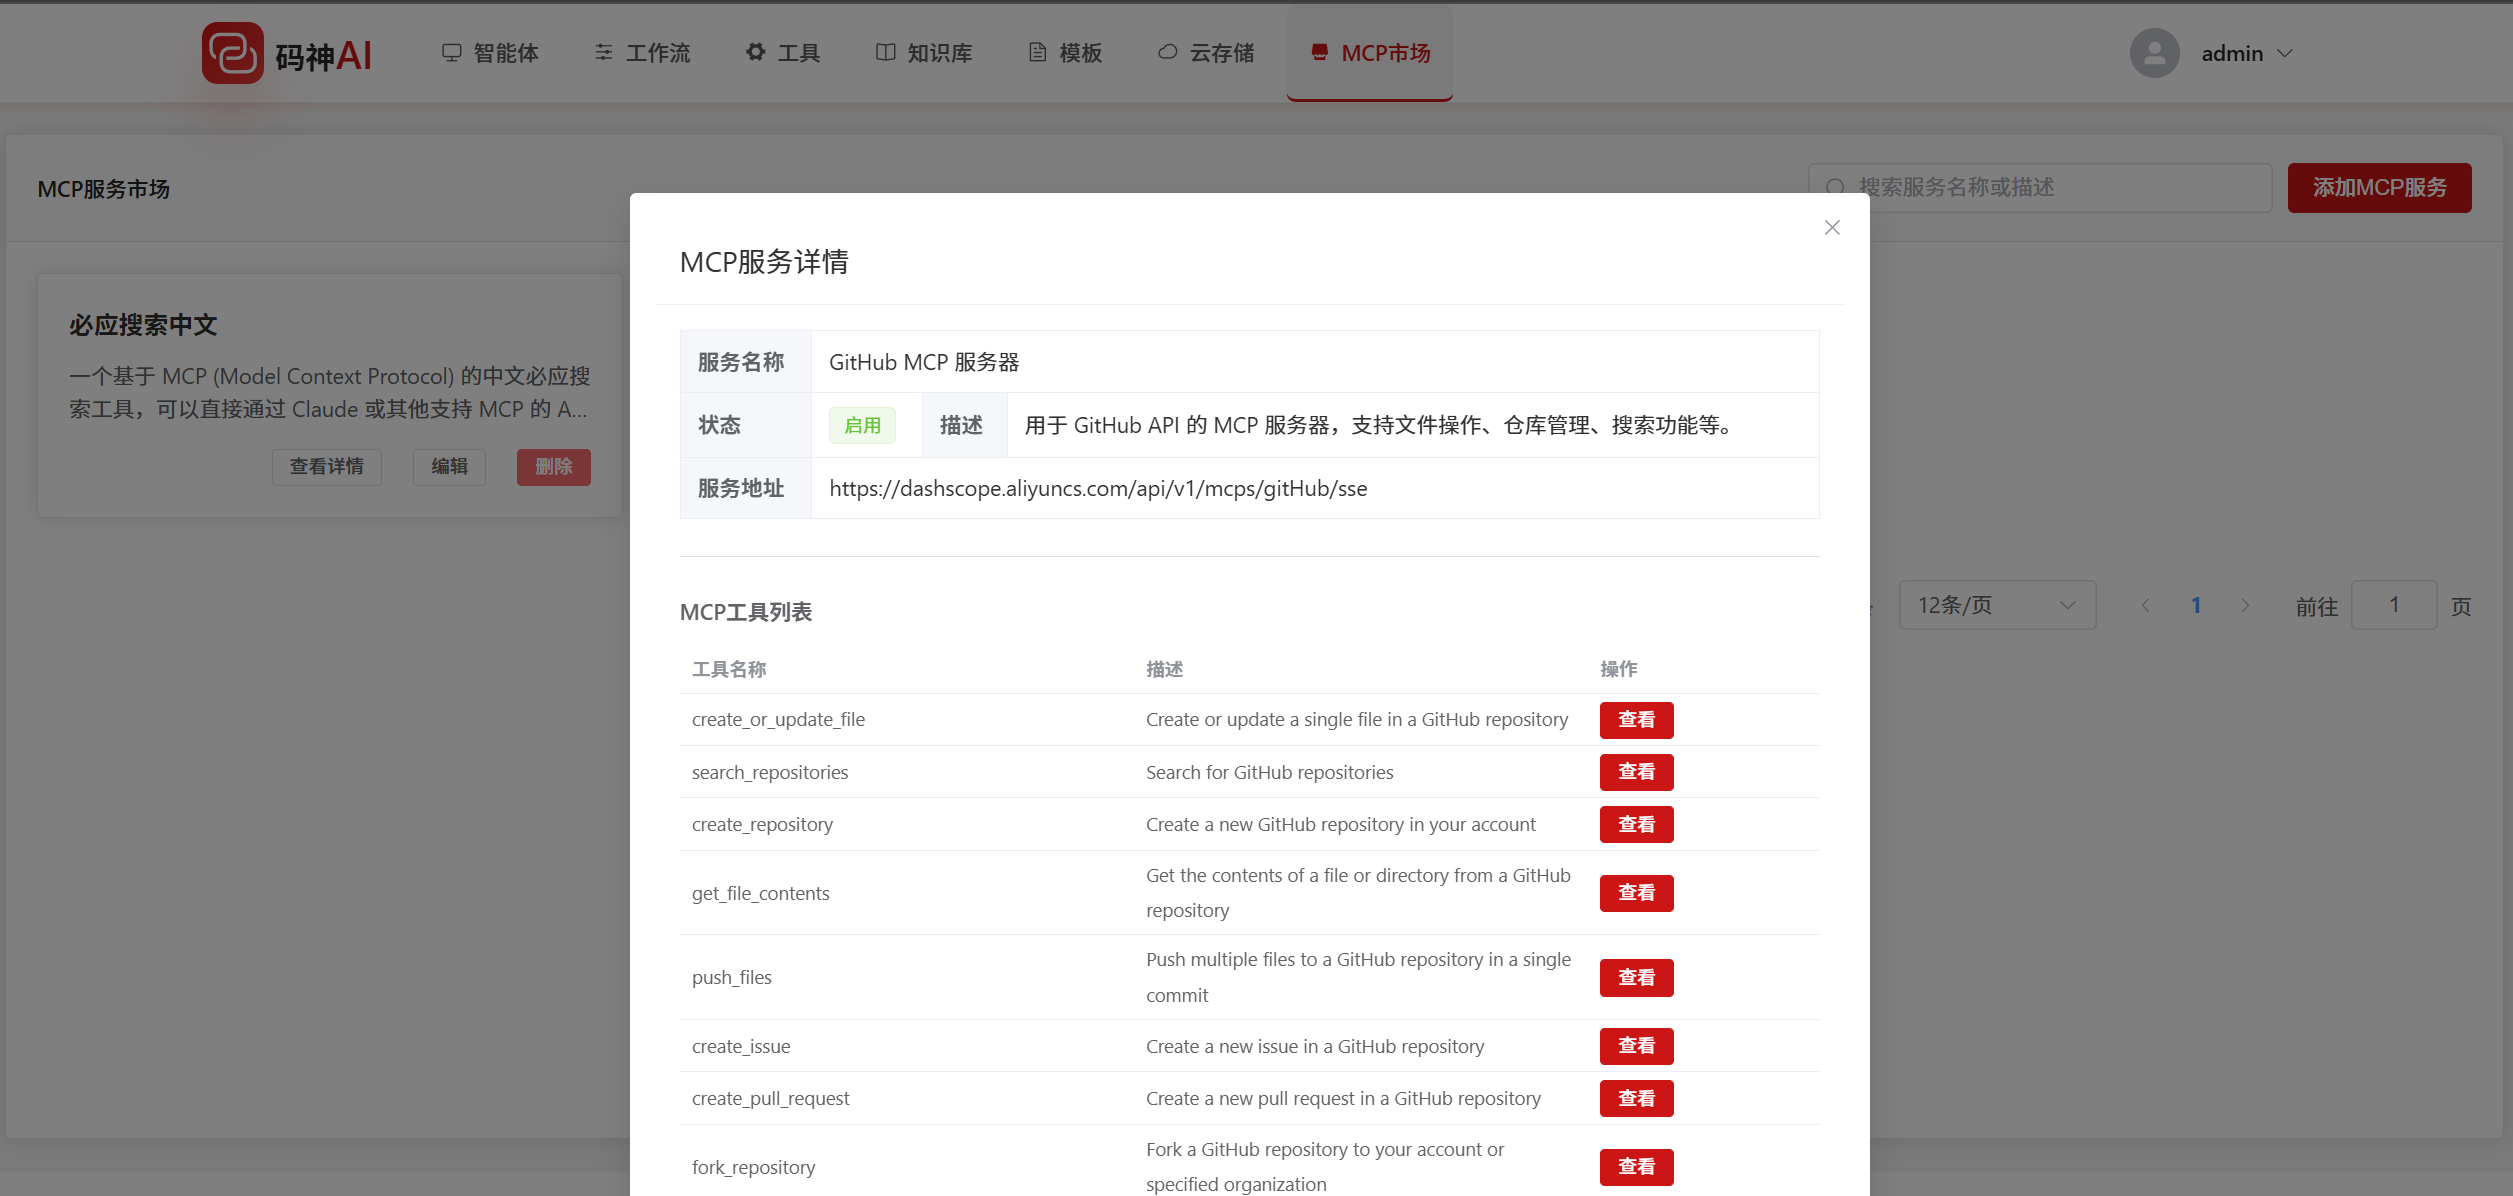
Task: Open the 工作流 navigation item
Action: coord(642,53)
